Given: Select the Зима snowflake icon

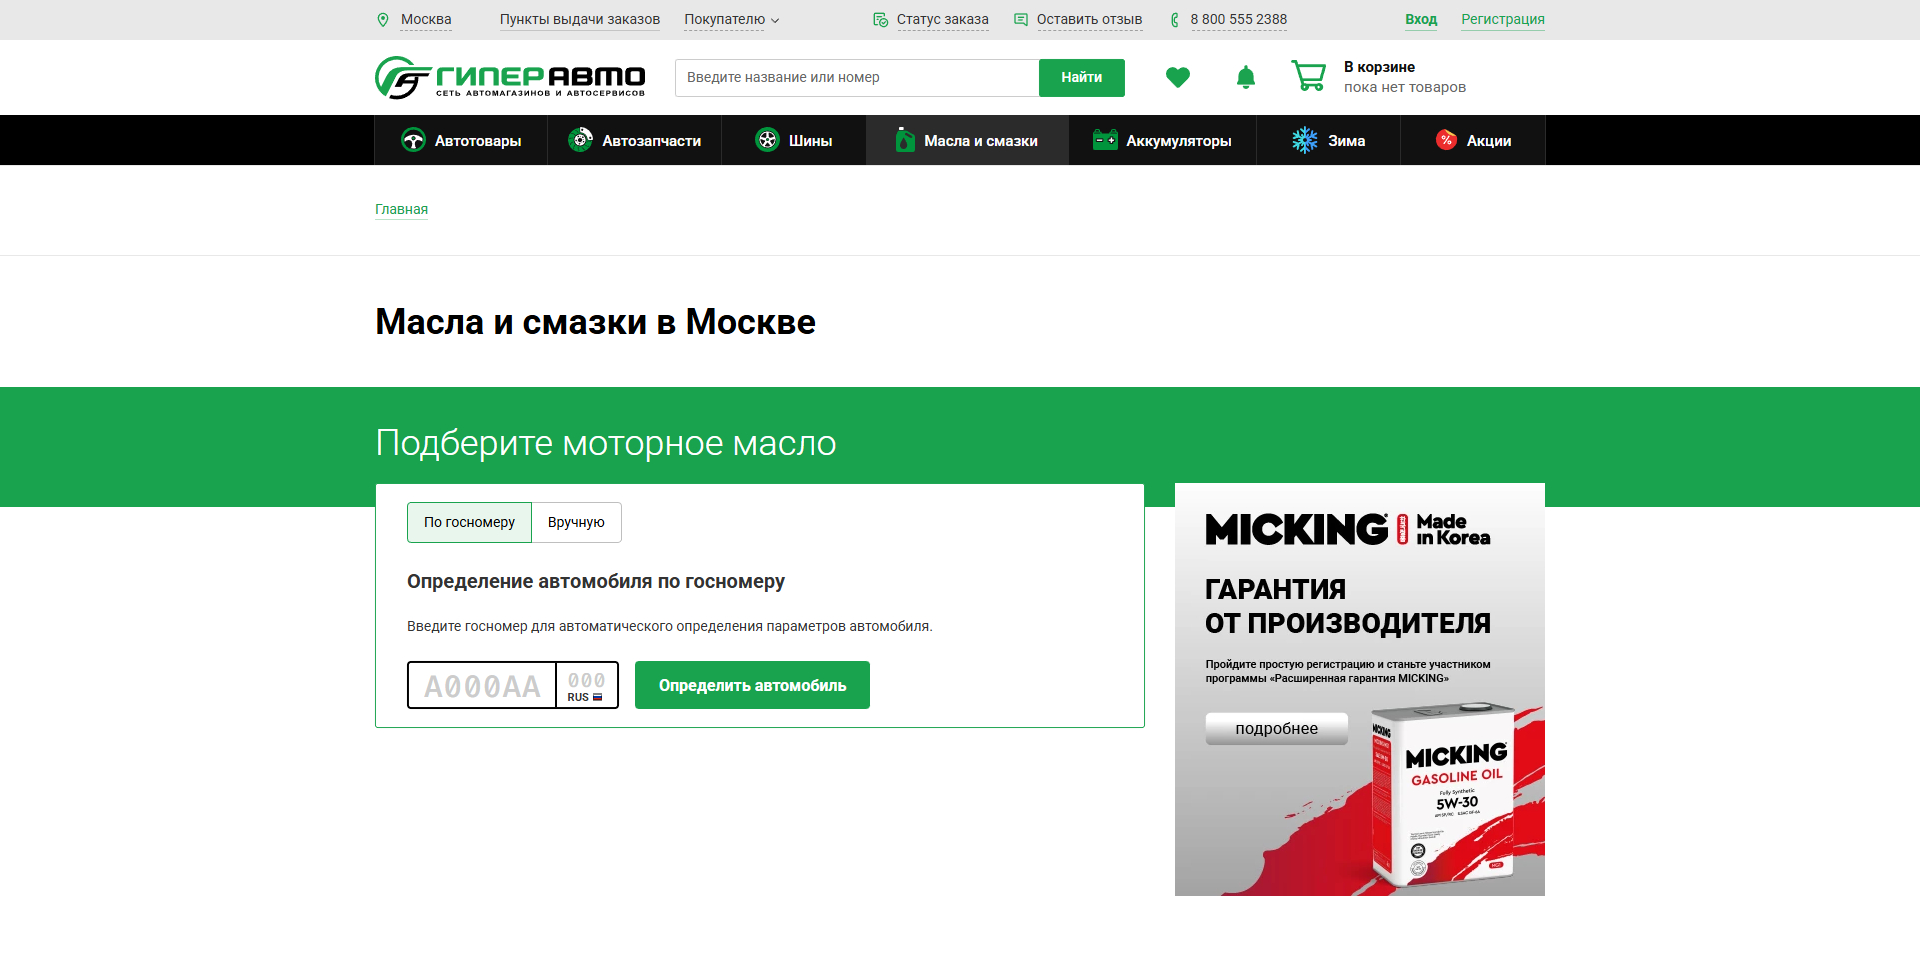Looking at the screenshot, I should click(x=1302, y=140).
